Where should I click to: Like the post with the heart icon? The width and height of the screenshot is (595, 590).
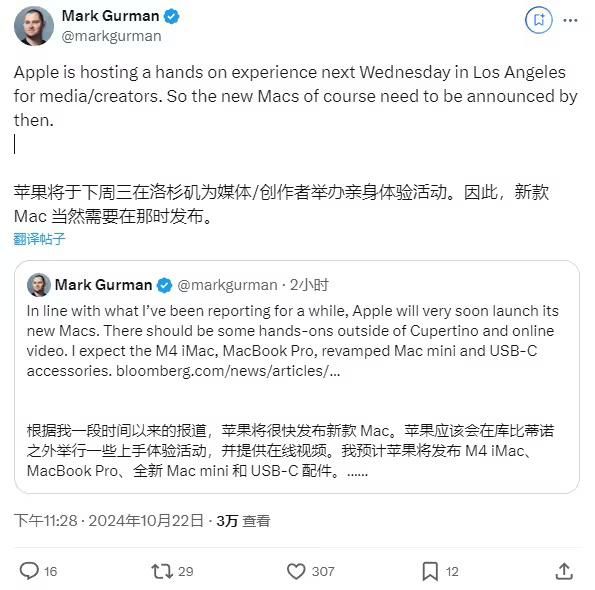[x=296, y=571]
